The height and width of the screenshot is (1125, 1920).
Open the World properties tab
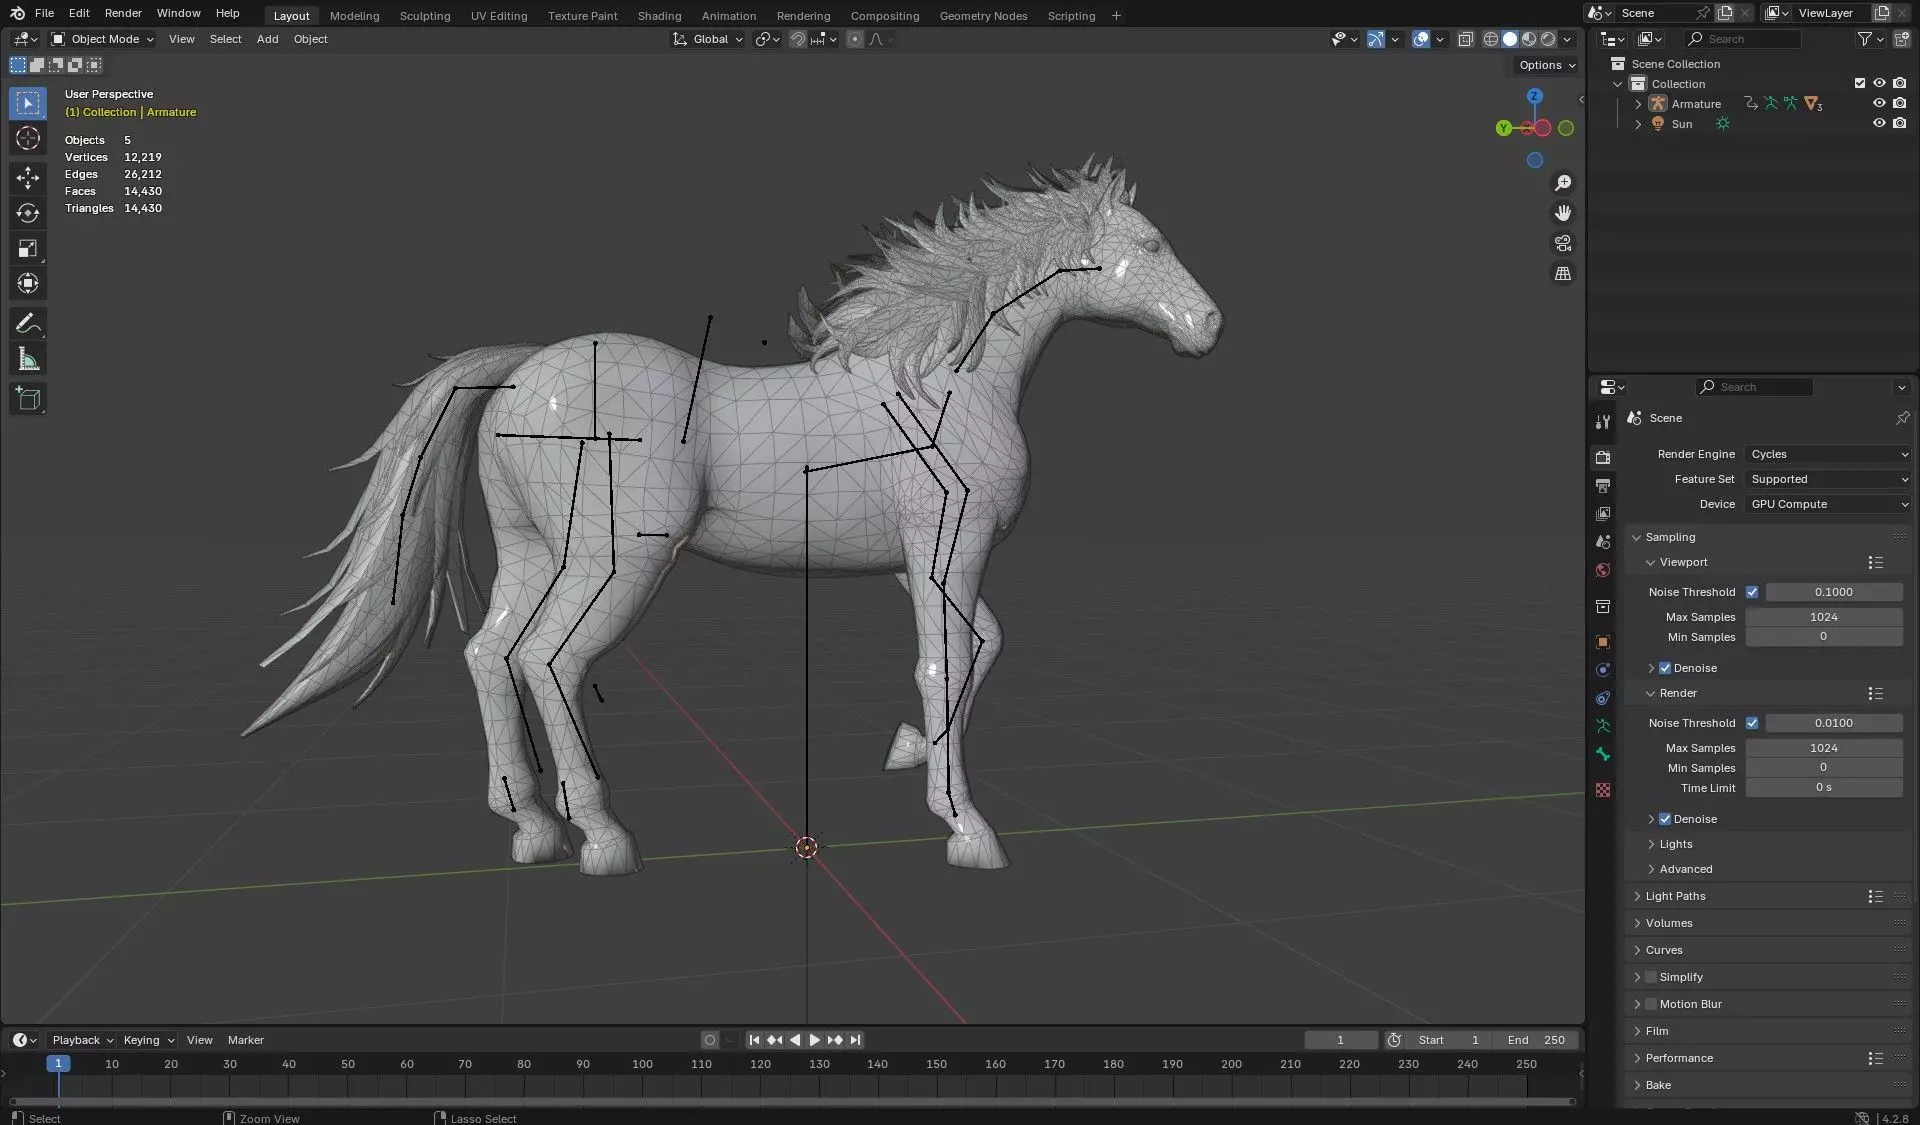[x=1603, y=570]
